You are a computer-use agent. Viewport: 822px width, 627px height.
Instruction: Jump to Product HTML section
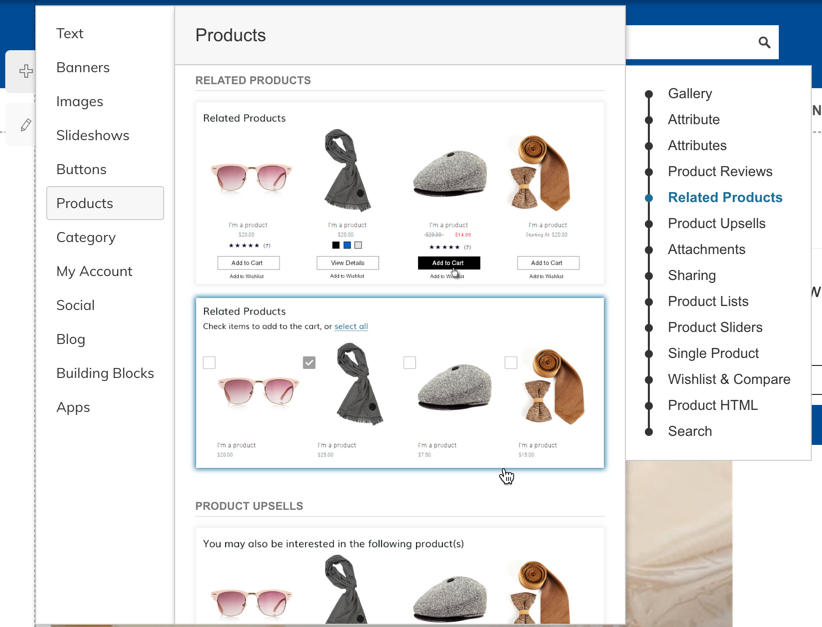712,405
